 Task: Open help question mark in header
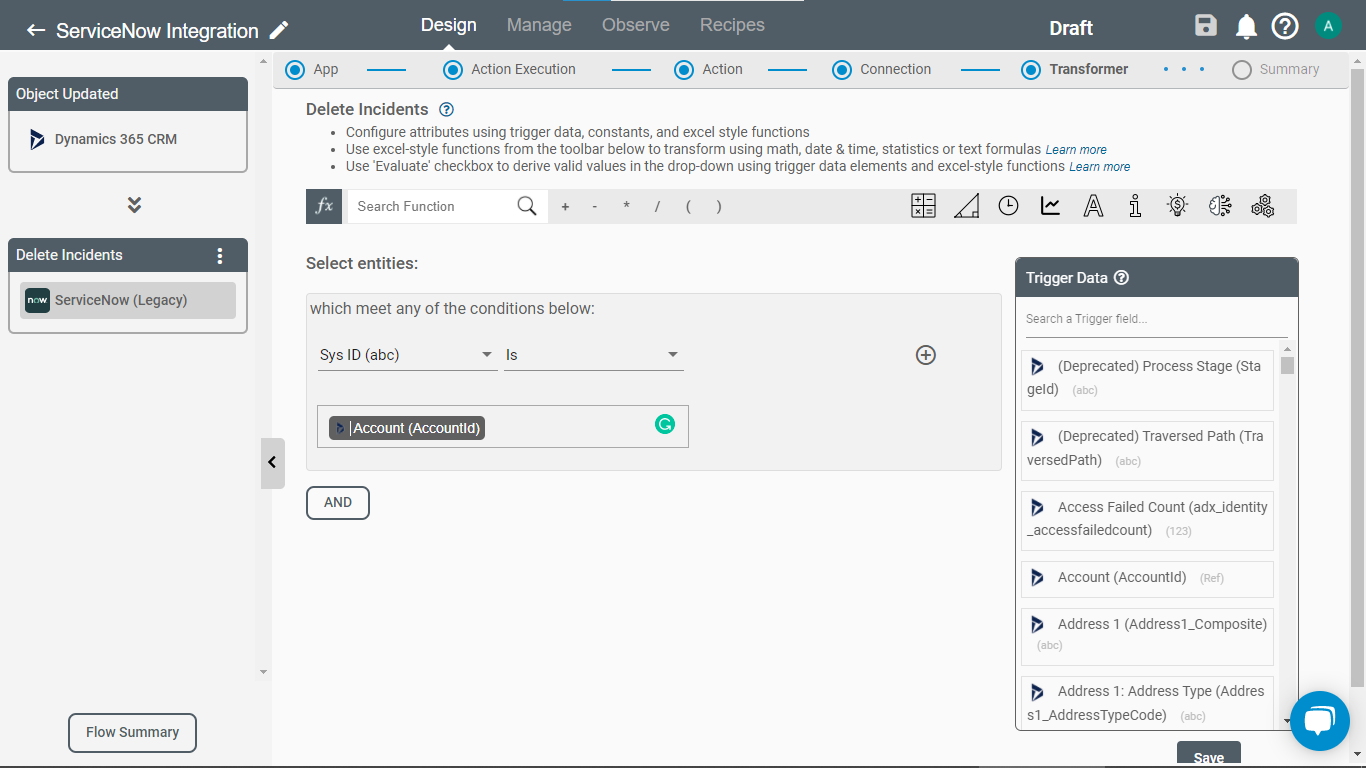(1285, 26)
